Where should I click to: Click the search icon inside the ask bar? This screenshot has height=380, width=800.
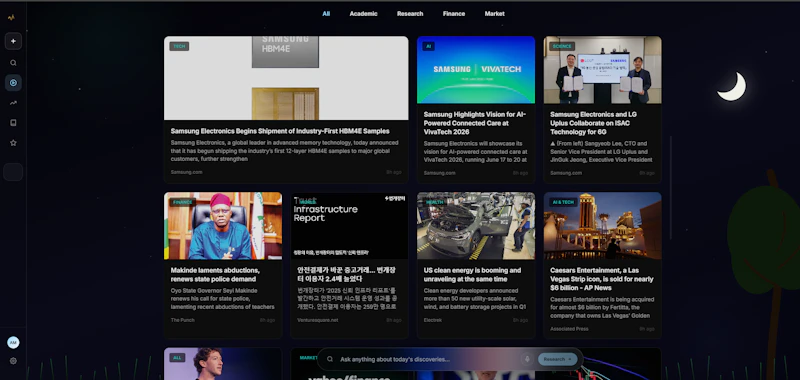pos(330,359)
